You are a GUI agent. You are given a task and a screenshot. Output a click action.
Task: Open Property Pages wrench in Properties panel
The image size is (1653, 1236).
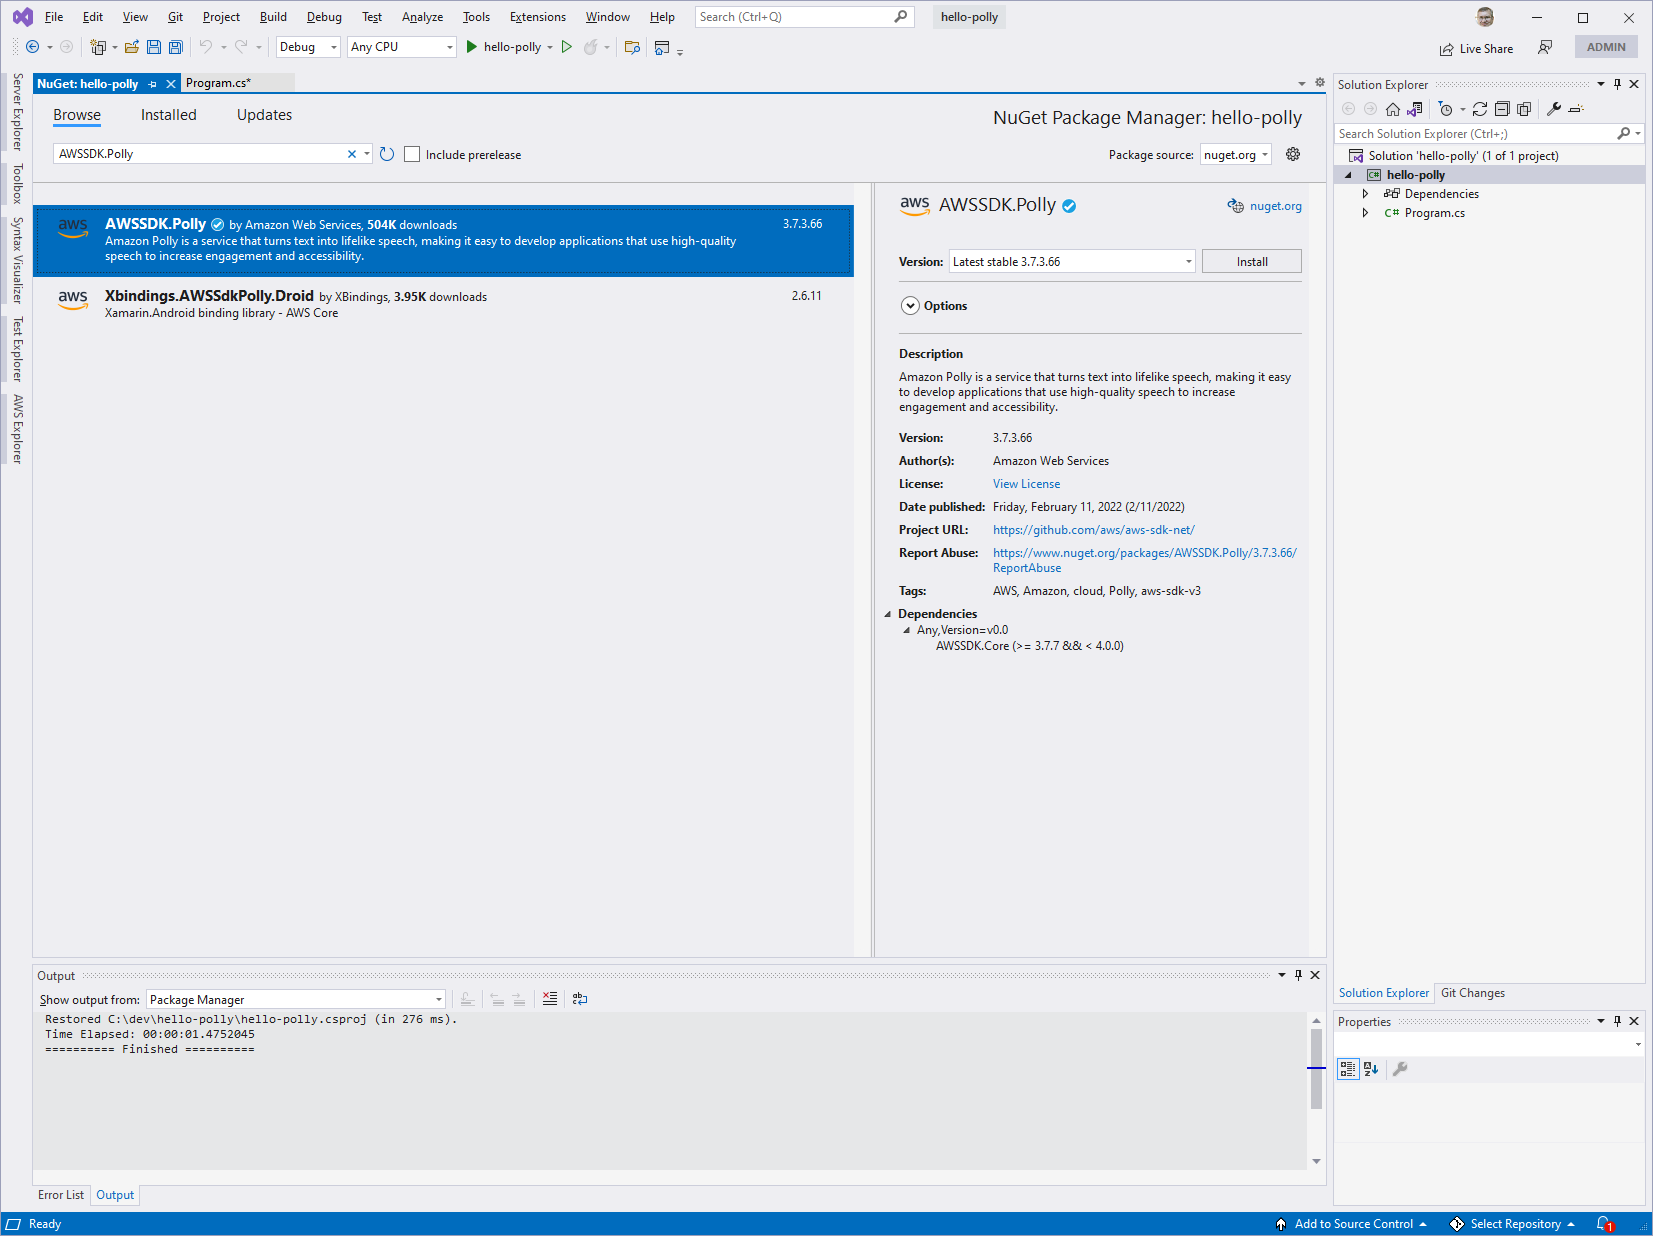(1400, 1069)
